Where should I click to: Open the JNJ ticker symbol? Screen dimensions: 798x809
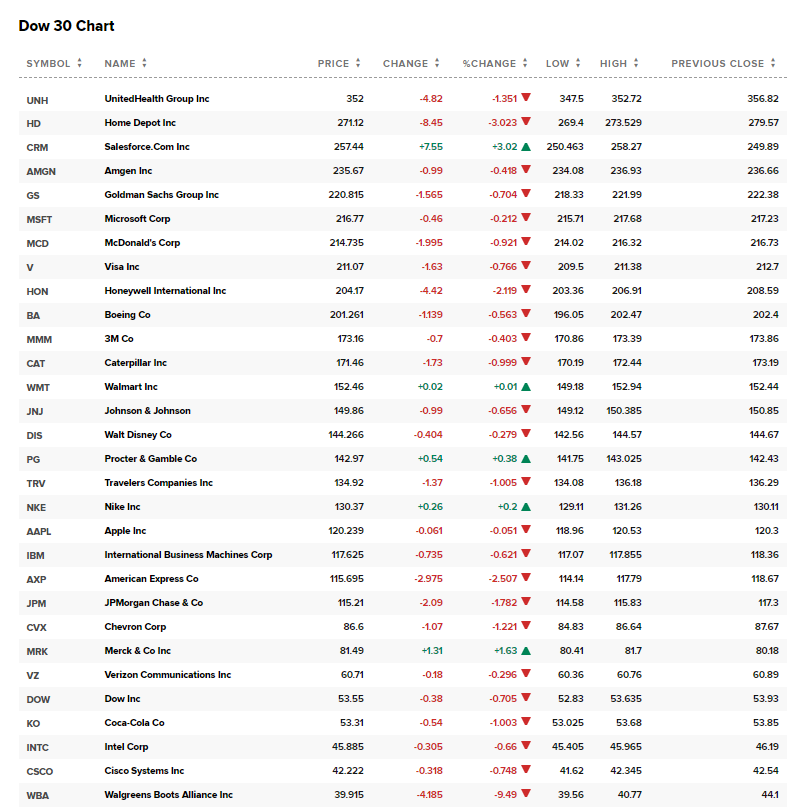[35, 412]
